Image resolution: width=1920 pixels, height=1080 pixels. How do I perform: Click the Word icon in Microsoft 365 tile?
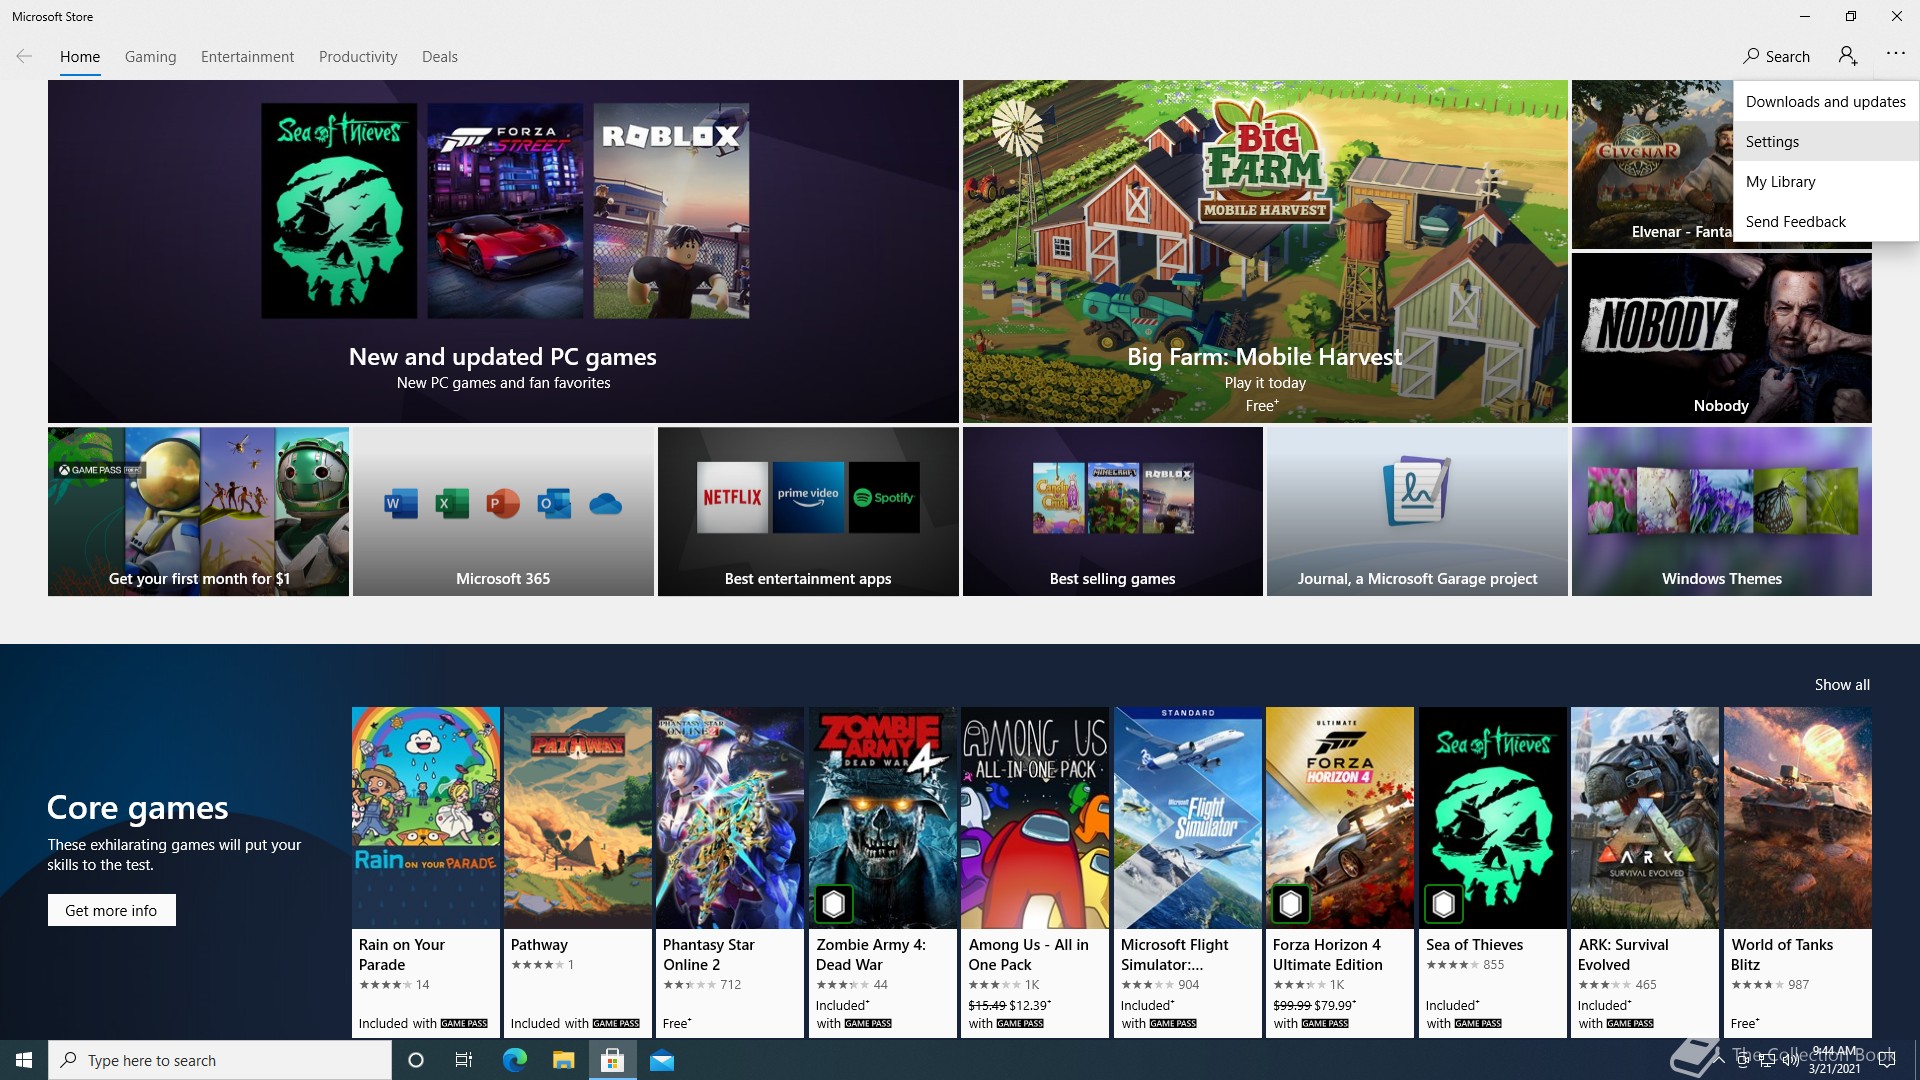[x=400, y=503]
